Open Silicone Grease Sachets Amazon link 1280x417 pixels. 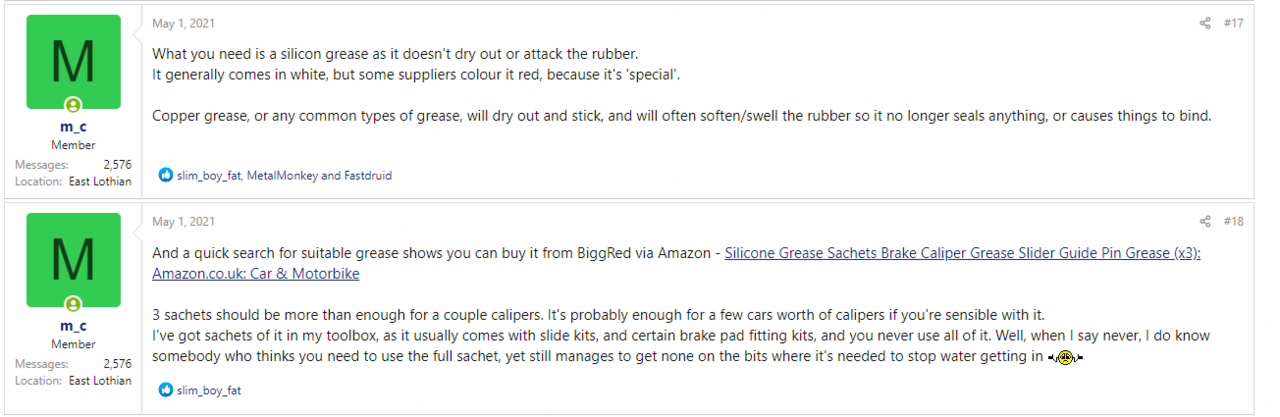click(962, 254)
